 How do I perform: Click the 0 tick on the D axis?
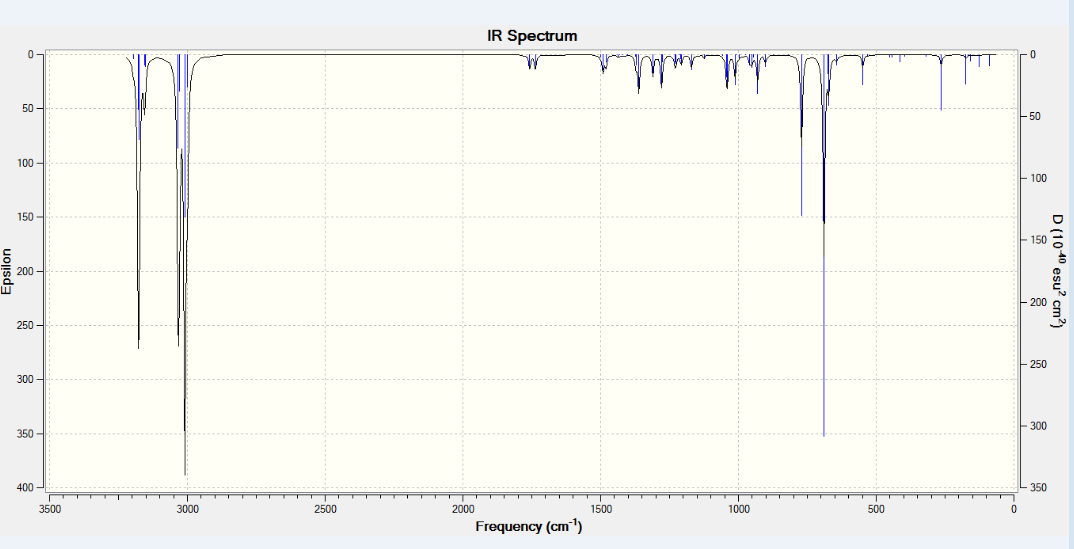(1033, 54)
